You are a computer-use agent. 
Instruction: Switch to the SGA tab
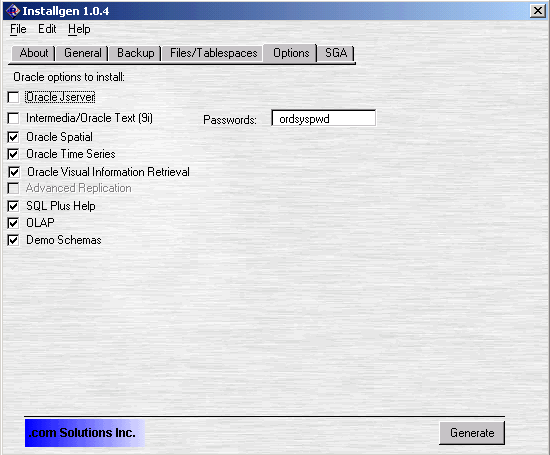click(x=336, y=53)
